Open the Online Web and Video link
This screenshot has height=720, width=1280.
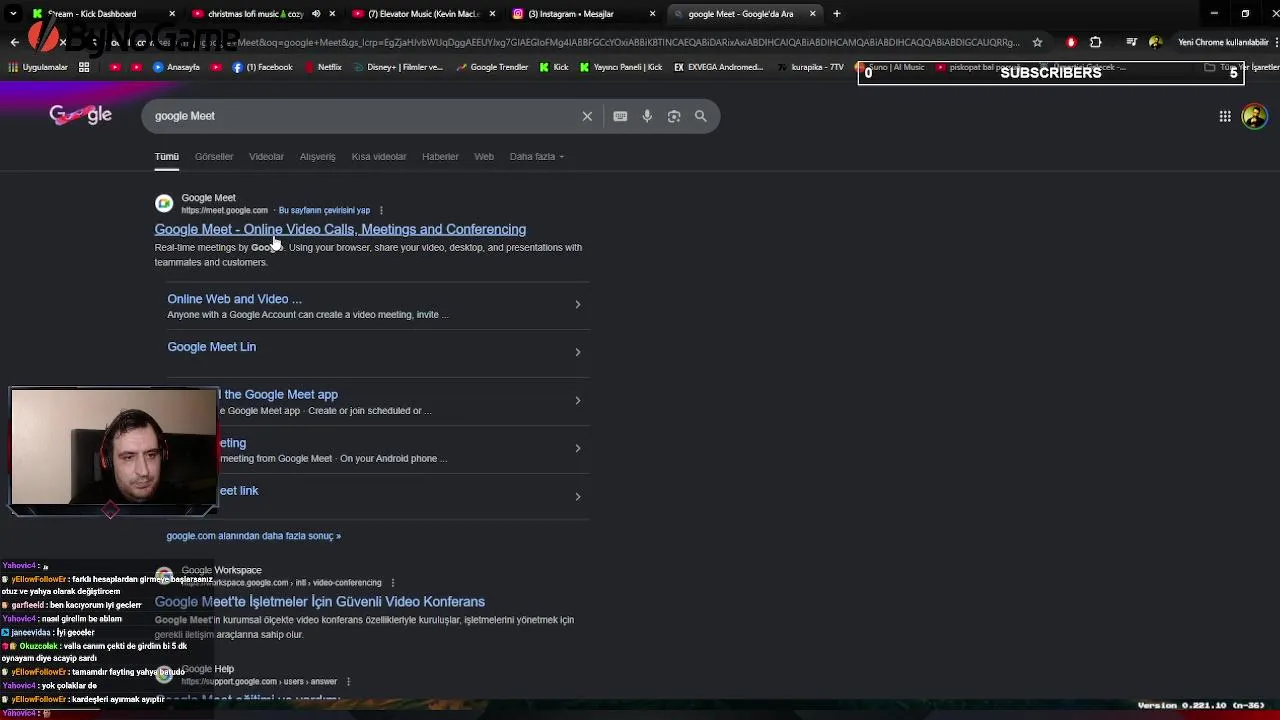point(234,299)
